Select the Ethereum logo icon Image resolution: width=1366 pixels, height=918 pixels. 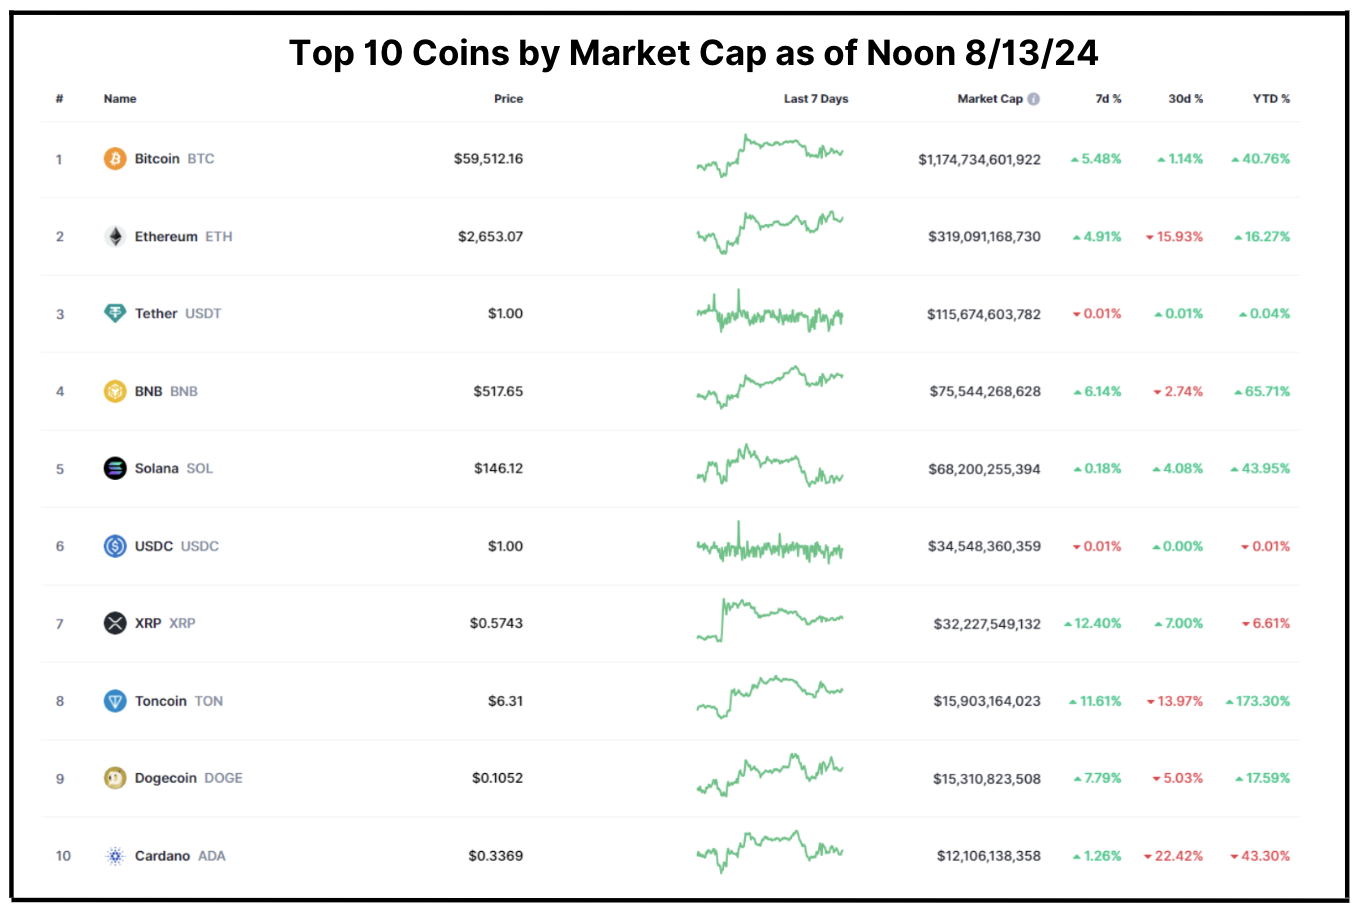(x=114, y=236)
